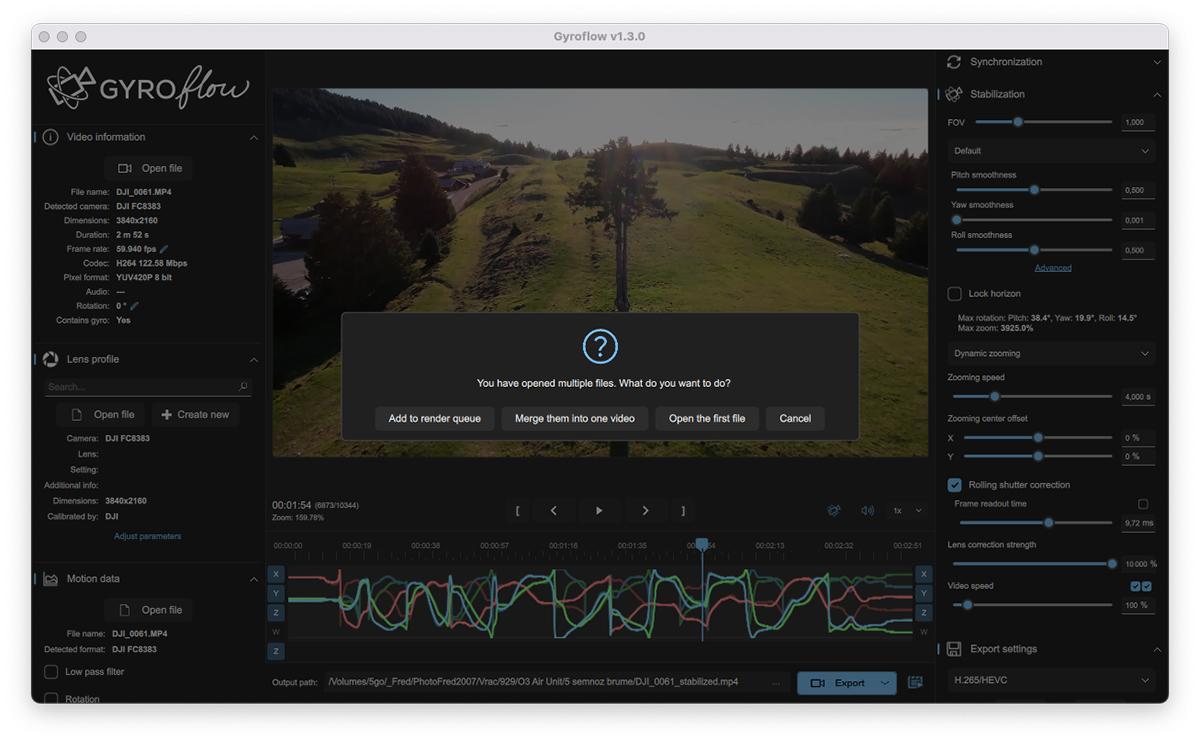Choose Add to render queue

[434, 418]
